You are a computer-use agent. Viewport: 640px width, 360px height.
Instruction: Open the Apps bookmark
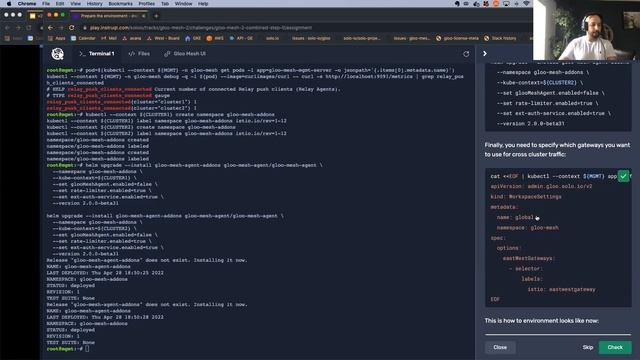click(x=56, y=38)
